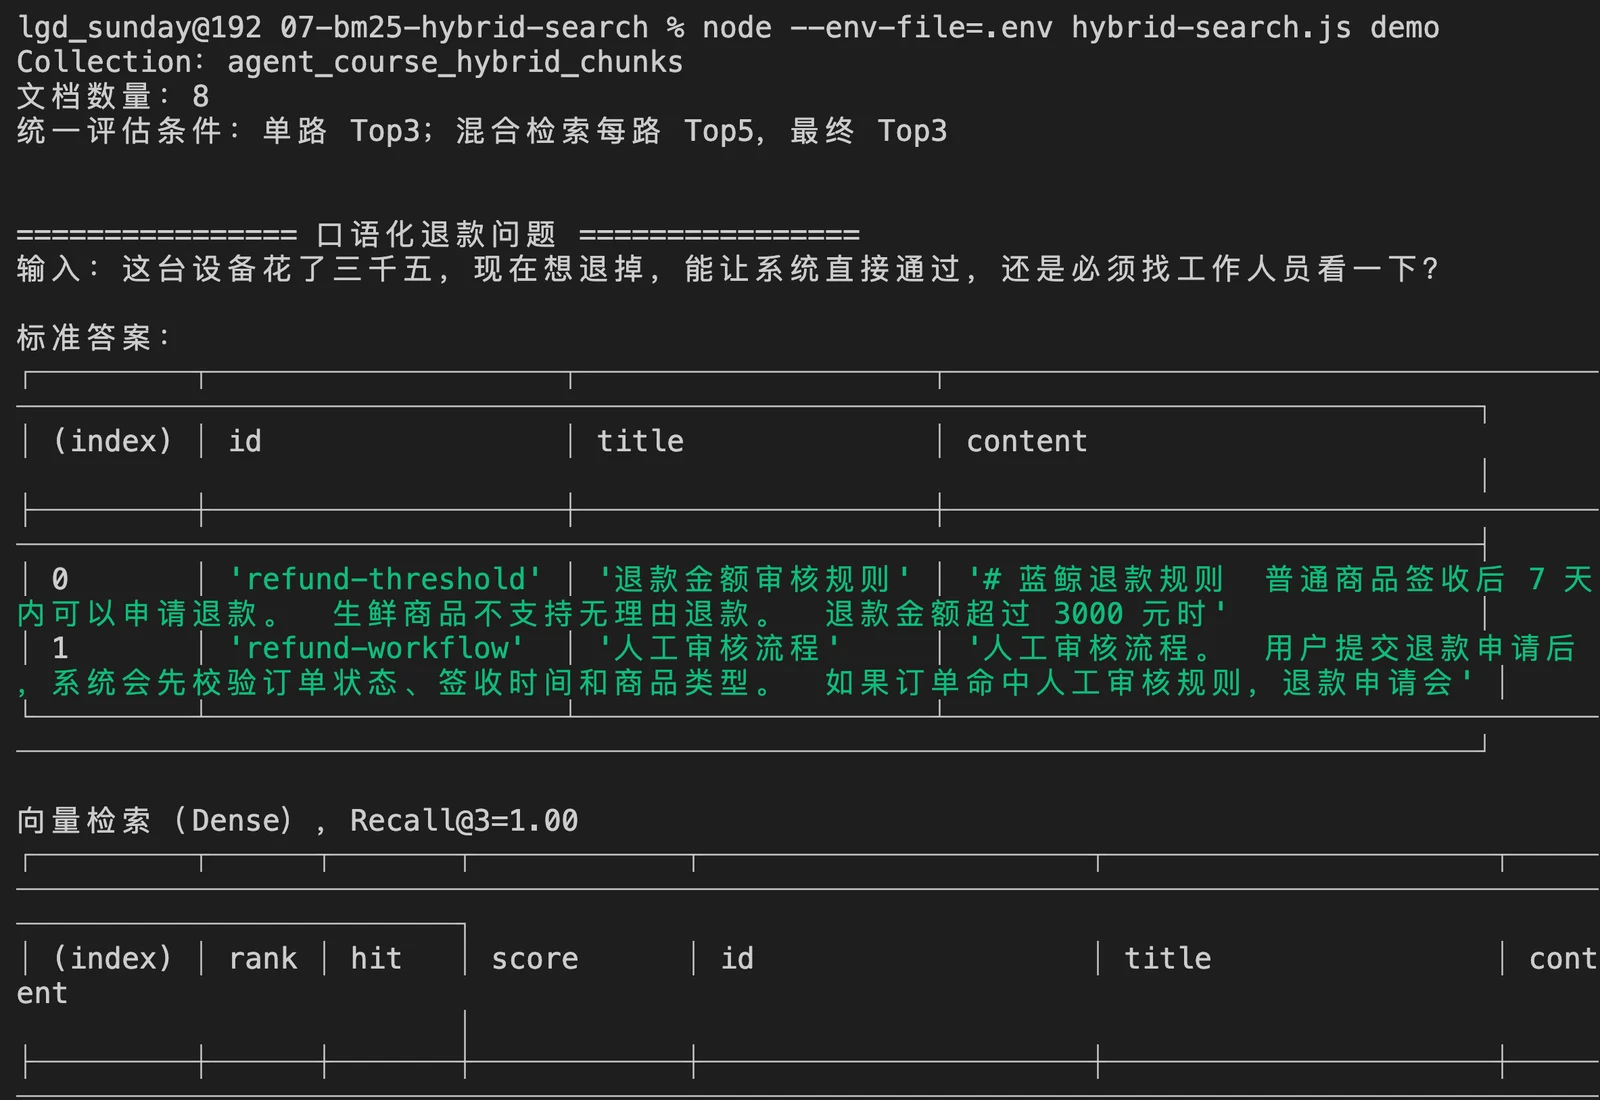Click the directory name '07-bm25-hybrid-search' in the prompt

(x=464, y=27)
